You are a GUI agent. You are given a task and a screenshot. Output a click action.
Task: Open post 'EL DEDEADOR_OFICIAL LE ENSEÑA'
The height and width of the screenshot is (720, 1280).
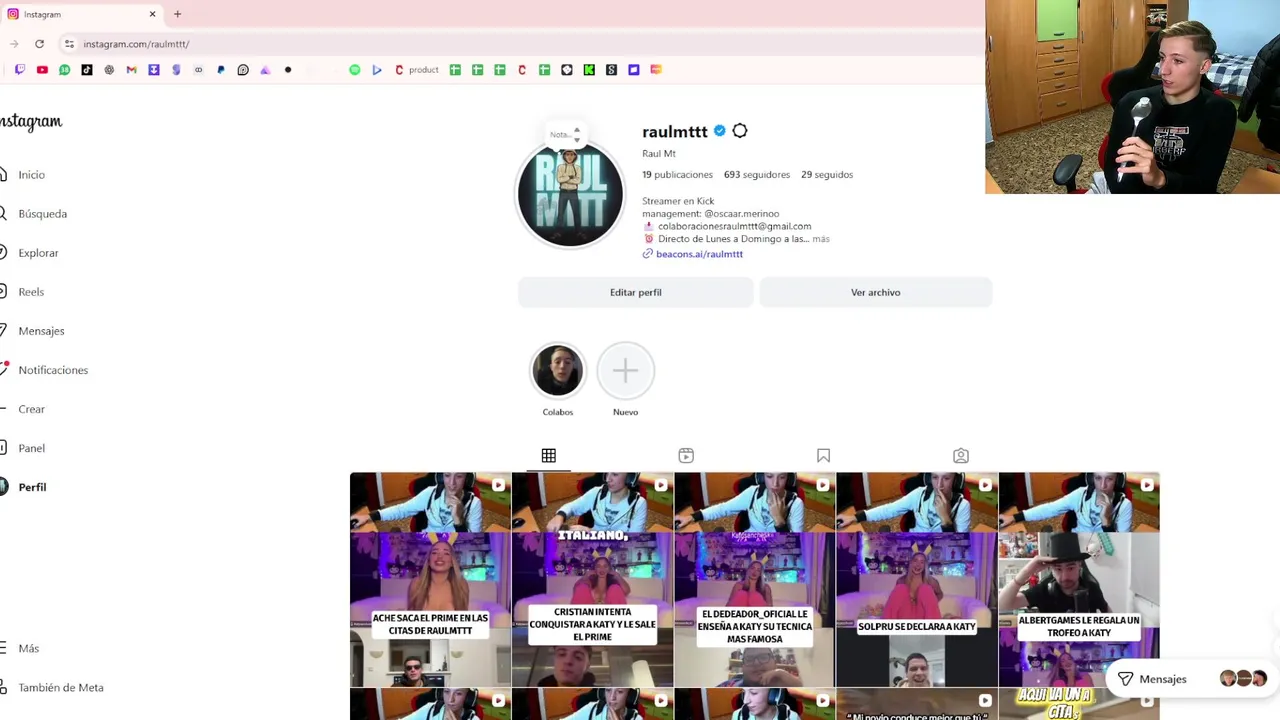coord(755,579)
